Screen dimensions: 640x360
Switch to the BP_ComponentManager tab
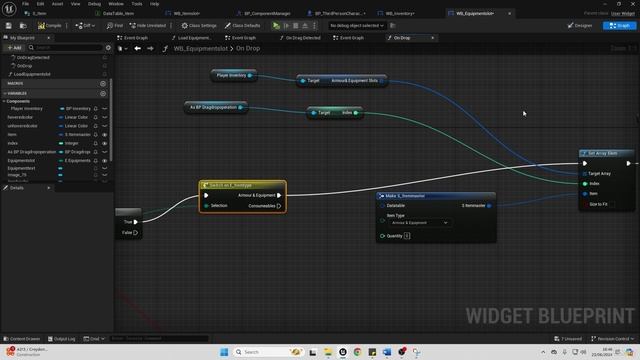click(267, 13)
